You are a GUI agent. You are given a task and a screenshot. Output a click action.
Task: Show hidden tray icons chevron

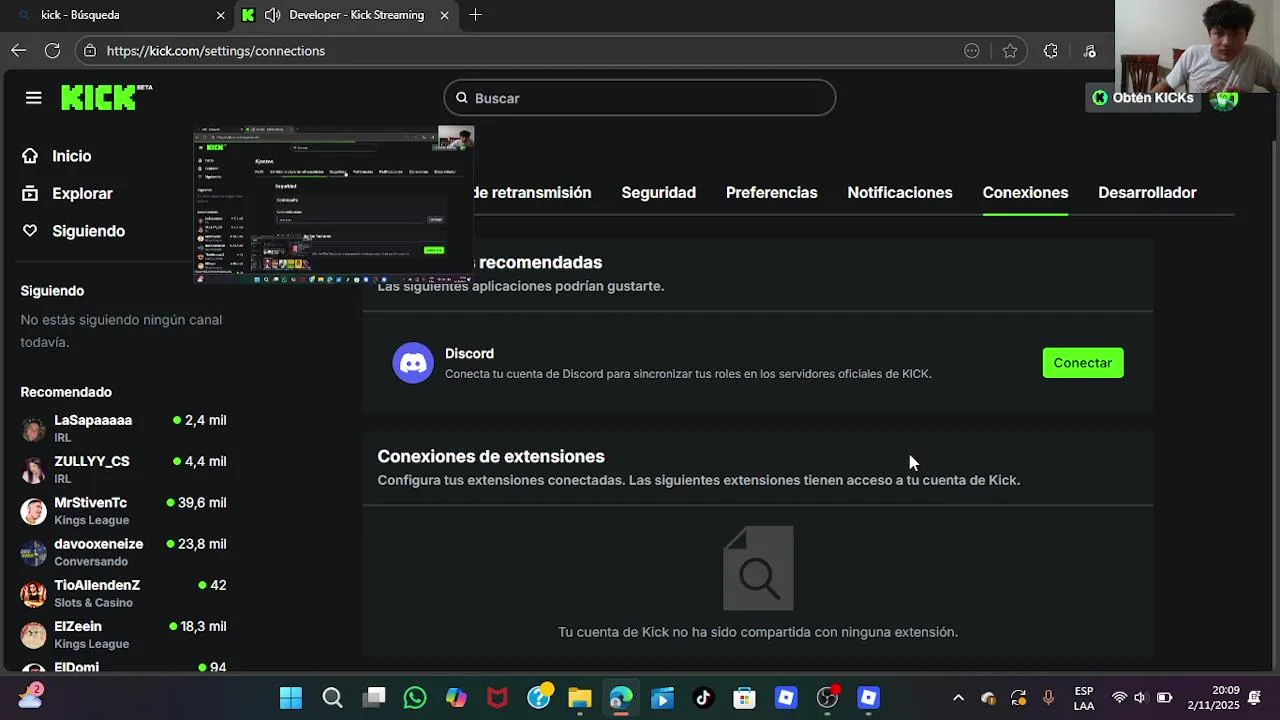[x=958, y=698]
